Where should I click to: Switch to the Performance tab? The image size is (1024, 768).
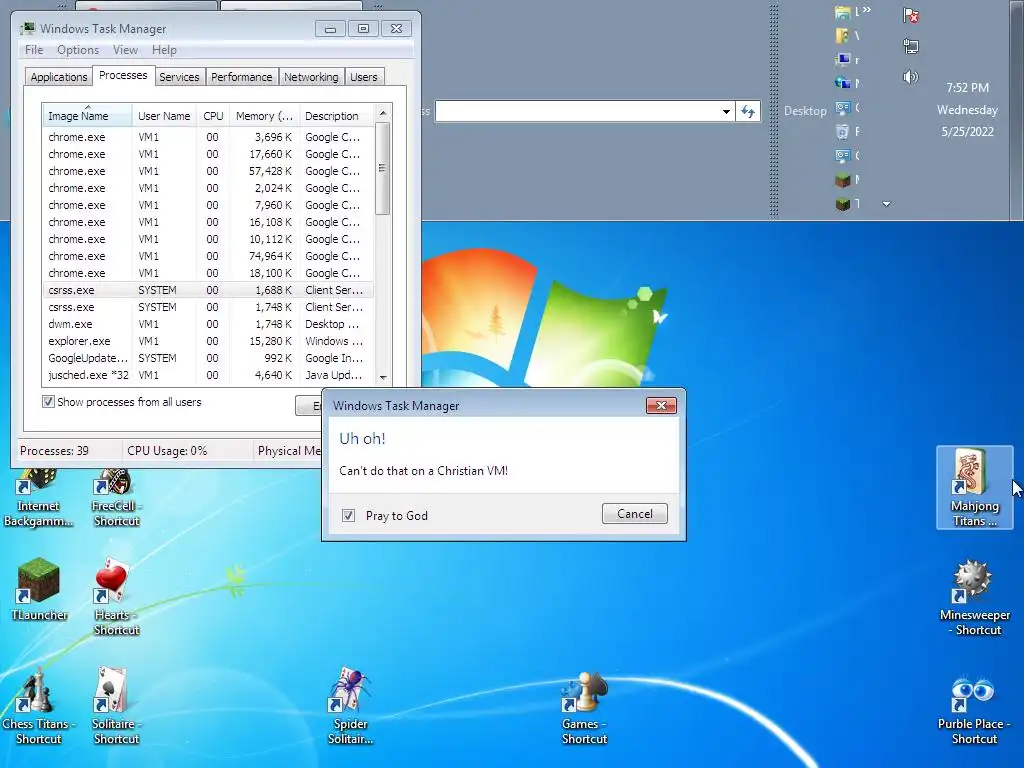(x=242, y=77)
